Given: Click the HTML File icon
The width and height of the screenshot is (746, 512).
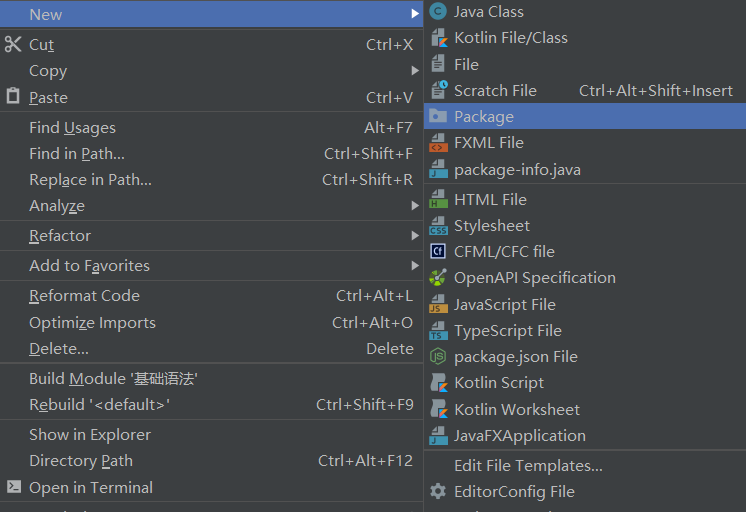Looking at the screenshot, I should tap(438, 199).
